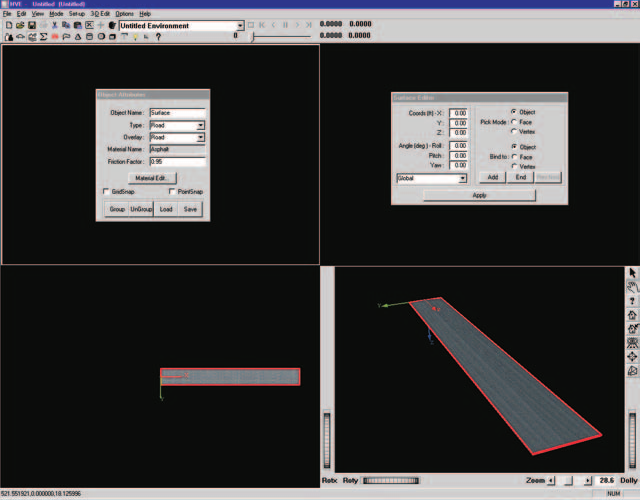640x500 pixels.
Task: Click the cylinder shape icon
Action: click(x=89, y=37)
